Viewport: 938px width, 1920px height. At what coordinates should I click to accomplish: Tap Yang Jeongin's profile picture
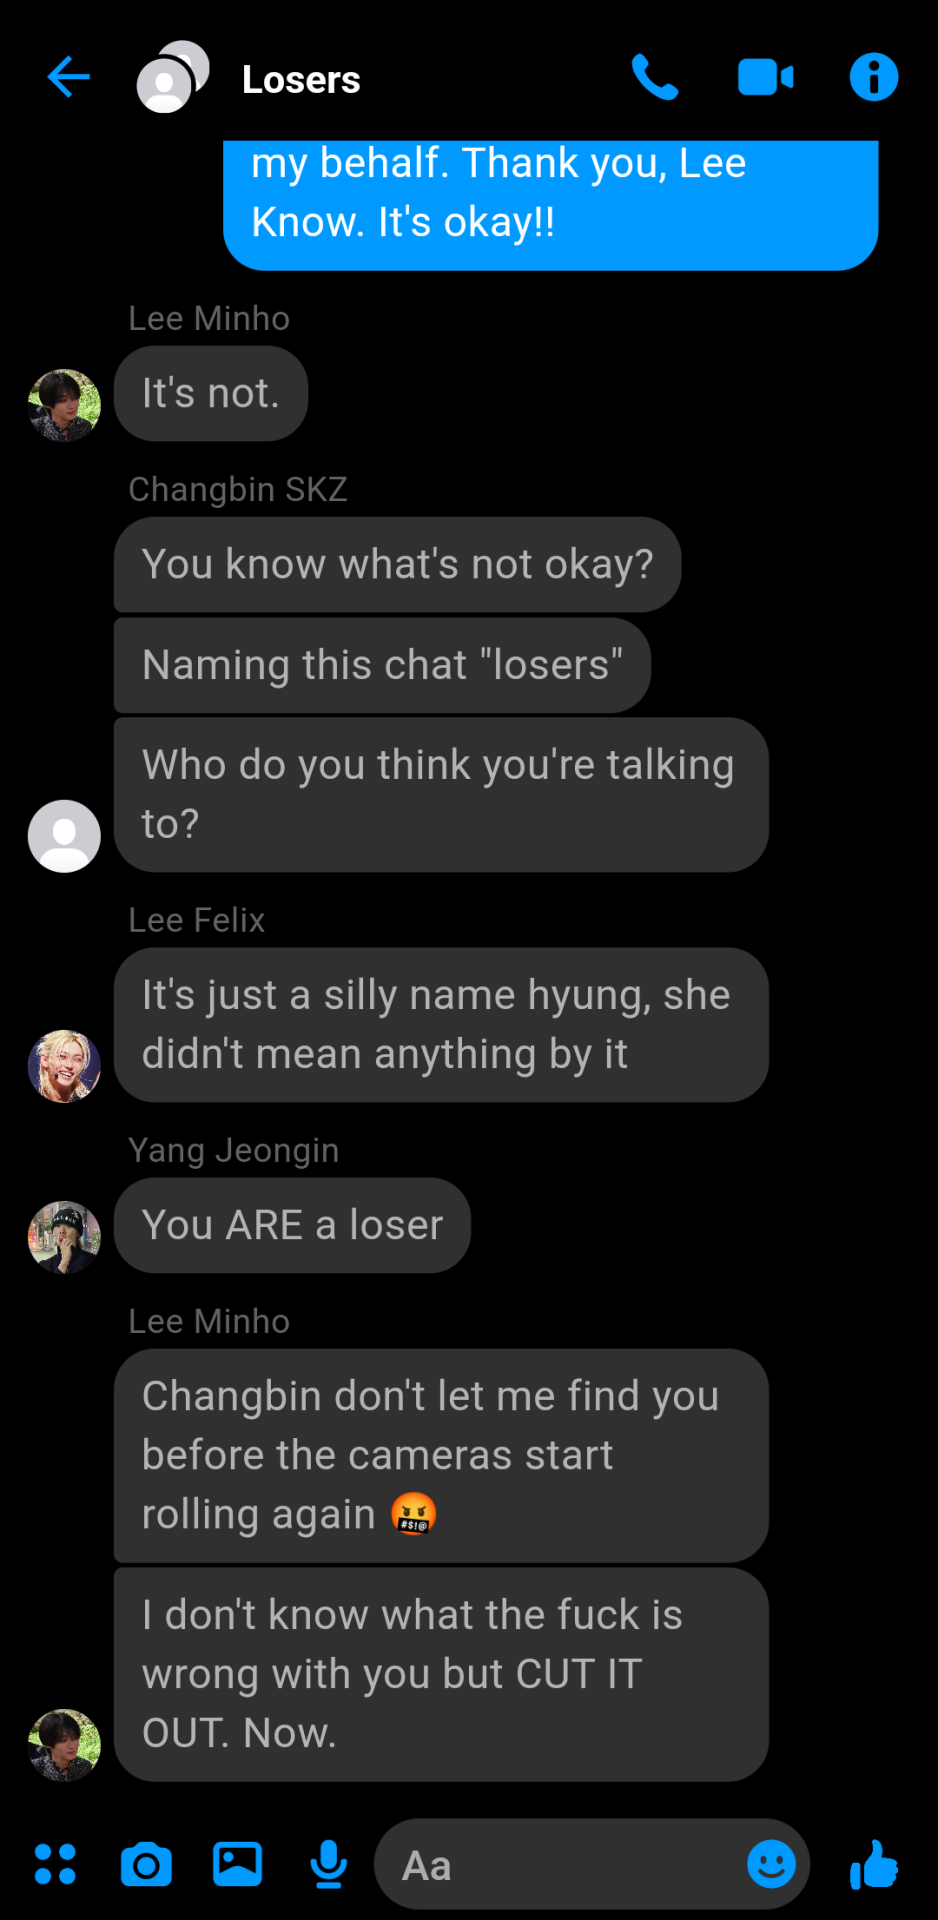64,1237
